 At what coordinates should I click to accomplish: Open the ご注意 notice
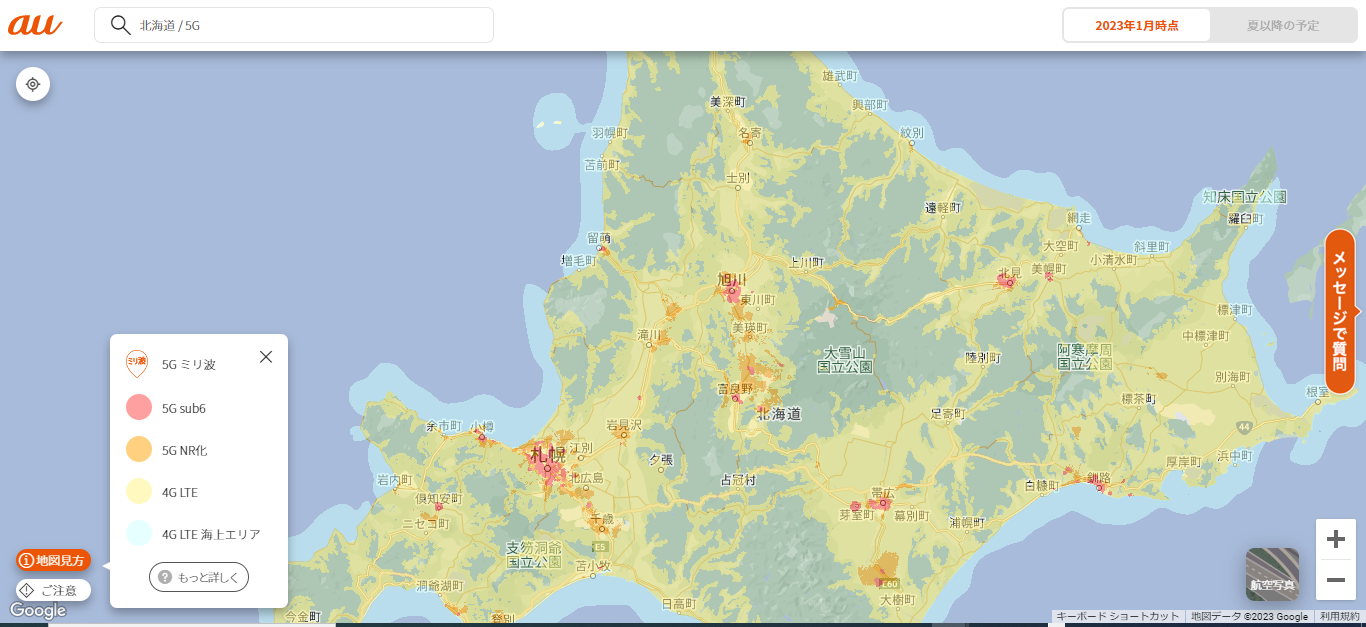click(53, 590)
